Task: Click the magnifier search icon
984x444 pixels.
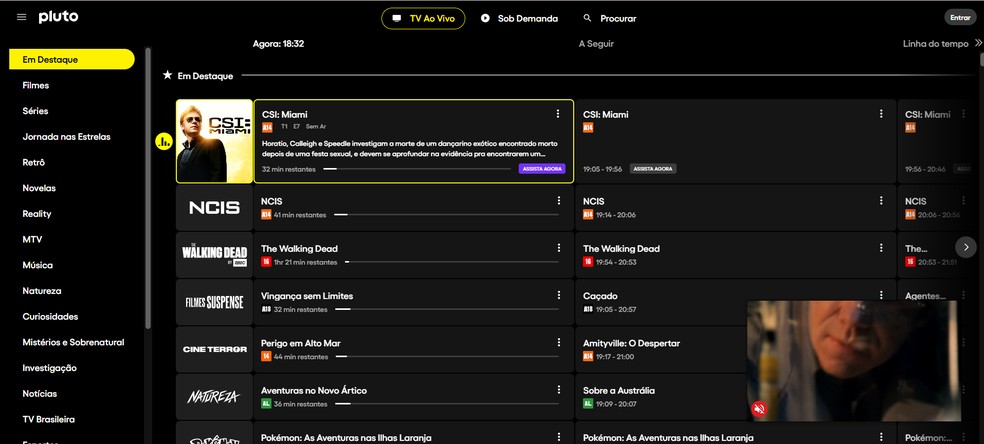Action: [587, 18]
